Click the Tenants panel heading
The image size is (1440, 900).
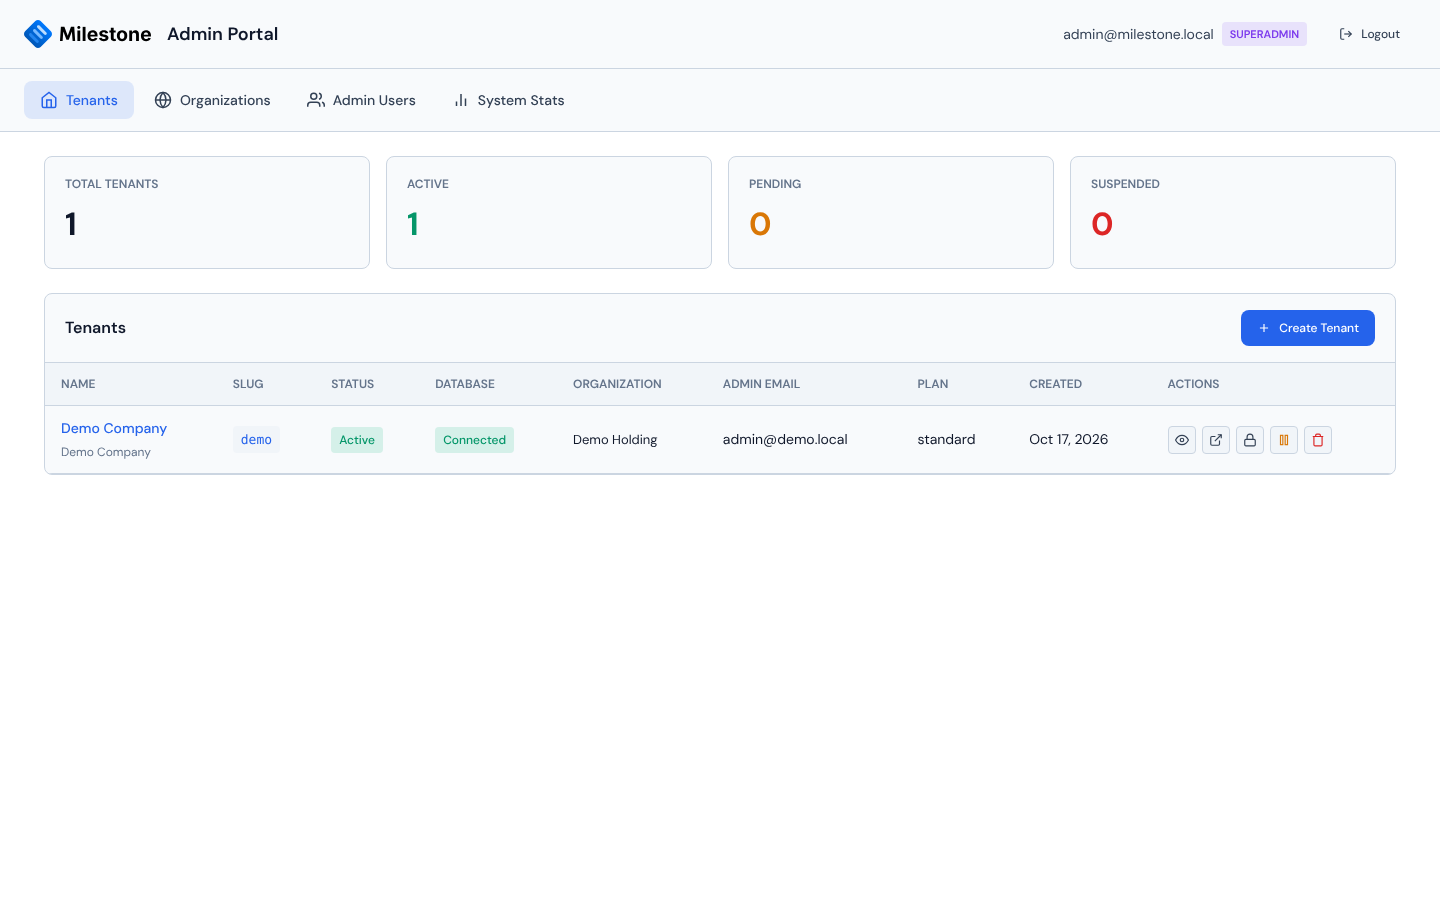96,328
